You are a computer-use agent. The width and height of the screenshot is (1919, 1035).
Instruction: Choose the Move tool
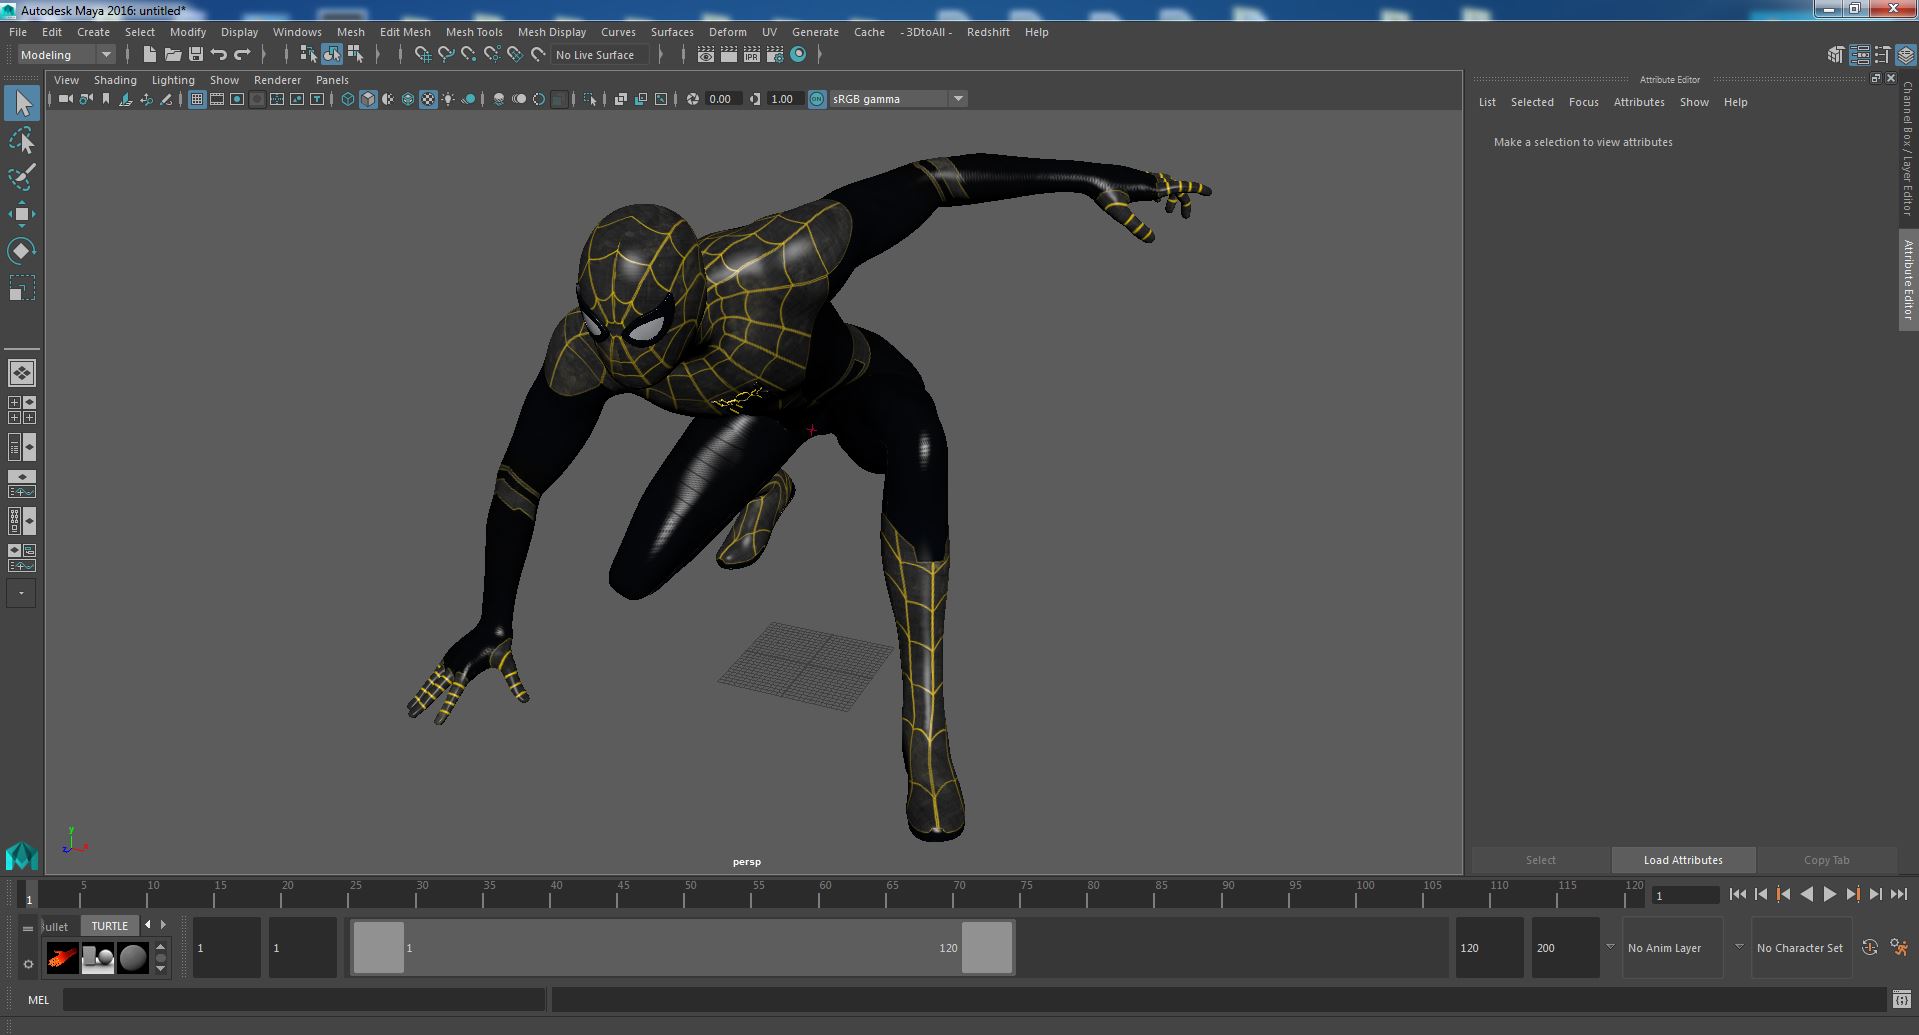coord(22,214)
